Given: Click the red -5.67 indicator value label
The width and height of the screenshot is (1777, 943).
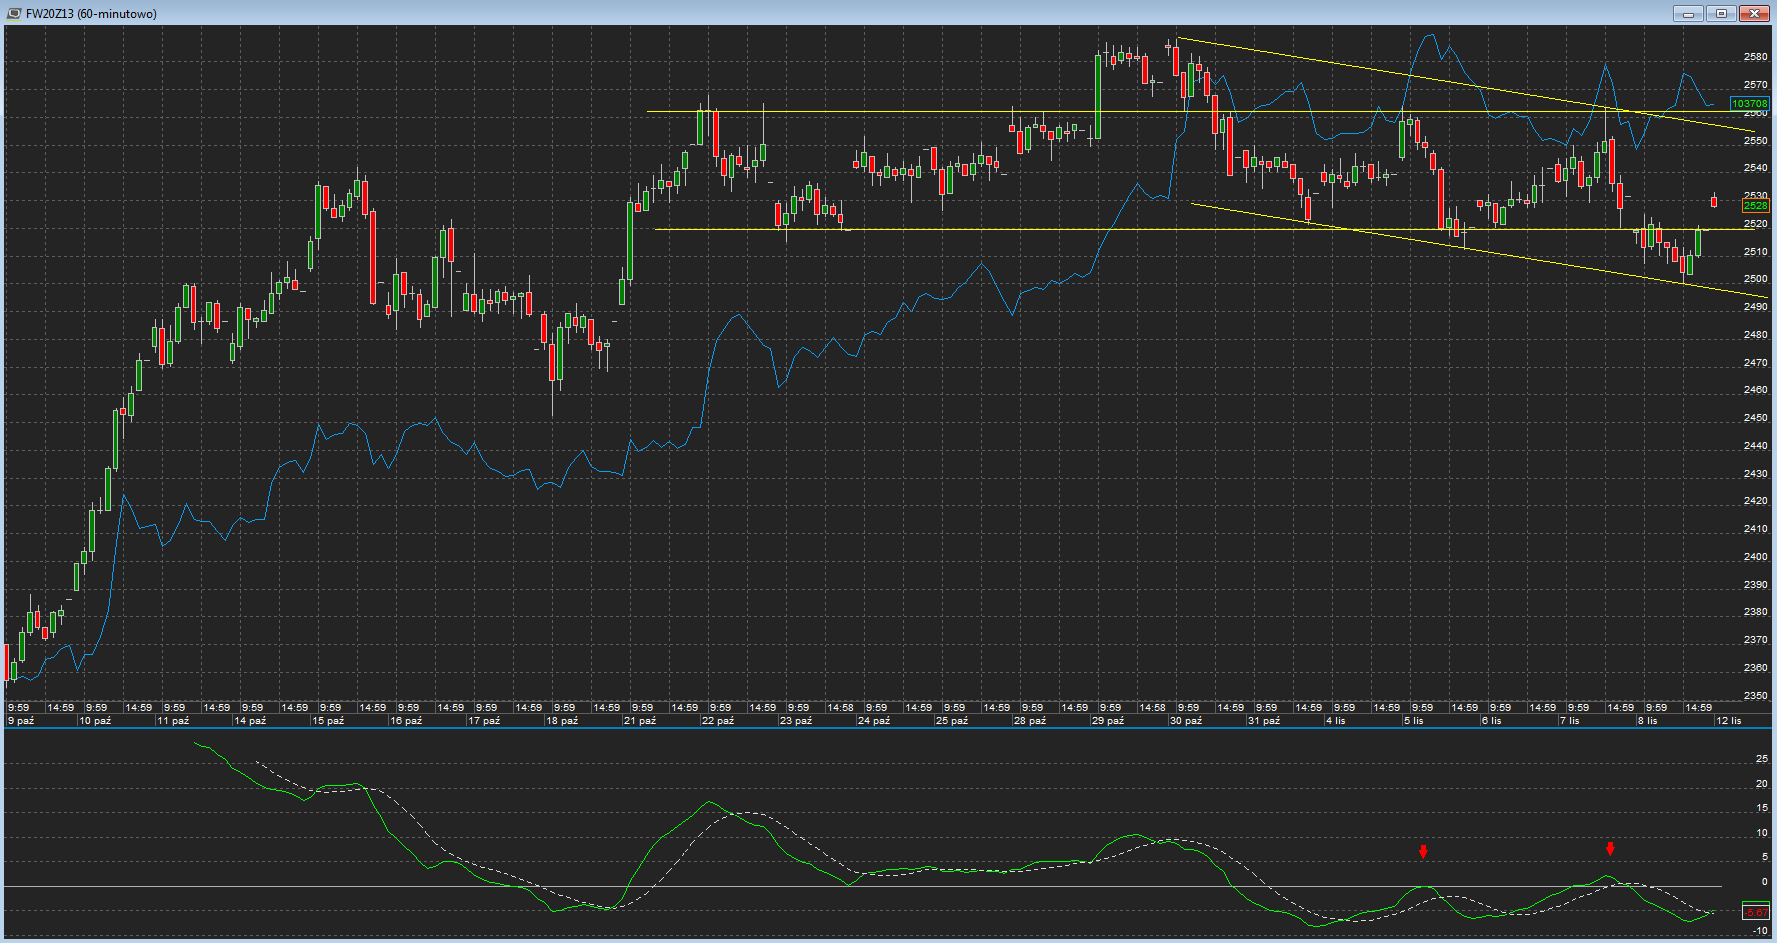Looking at the screenshot, I should (x=1755, y=912).
